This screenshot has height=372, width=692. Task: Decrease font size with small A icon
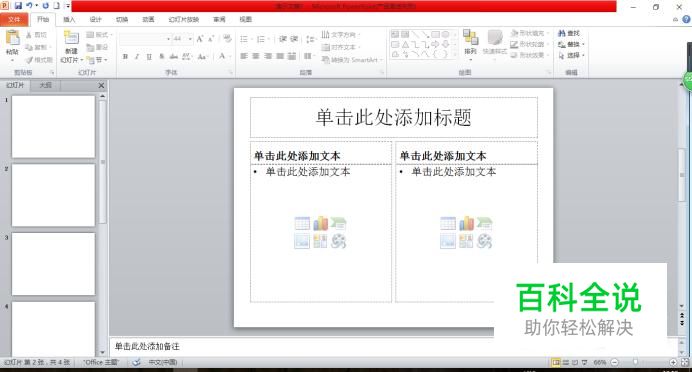pos(211,39)
